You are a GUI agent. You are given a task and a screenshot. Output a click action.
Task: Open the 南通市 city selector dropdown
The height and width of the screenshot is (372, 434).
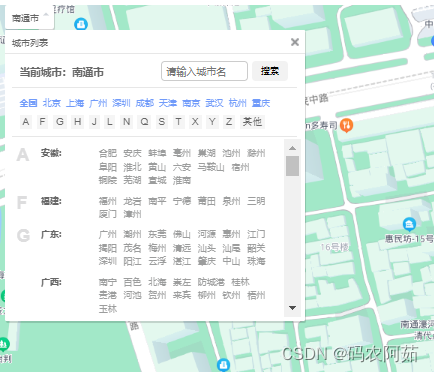click(x=29, y=18)
